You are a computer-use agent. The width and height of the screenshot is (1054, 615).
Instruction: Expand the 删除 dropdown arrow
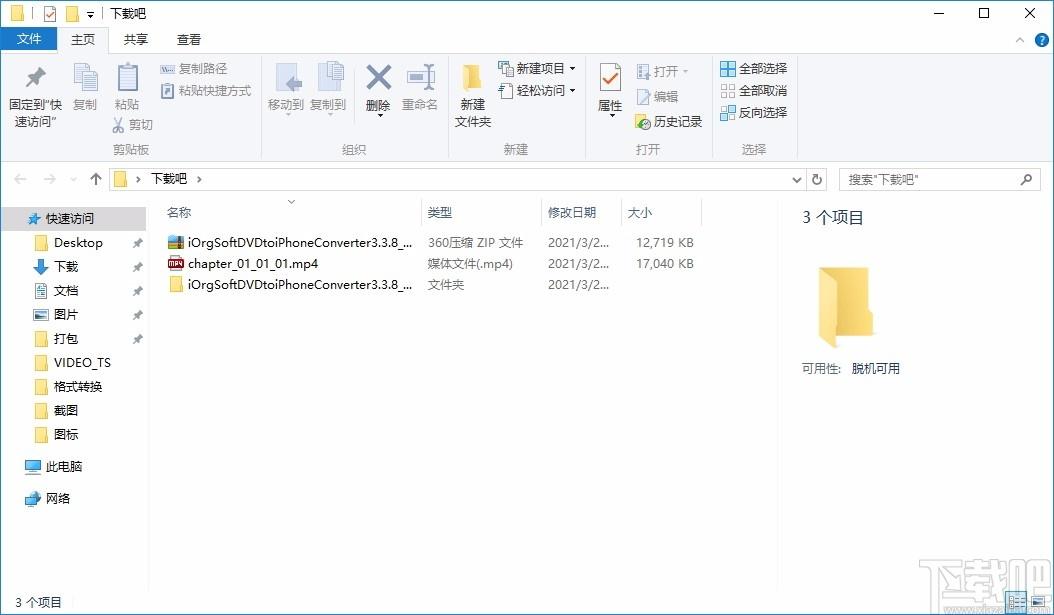tap(379, 116)
